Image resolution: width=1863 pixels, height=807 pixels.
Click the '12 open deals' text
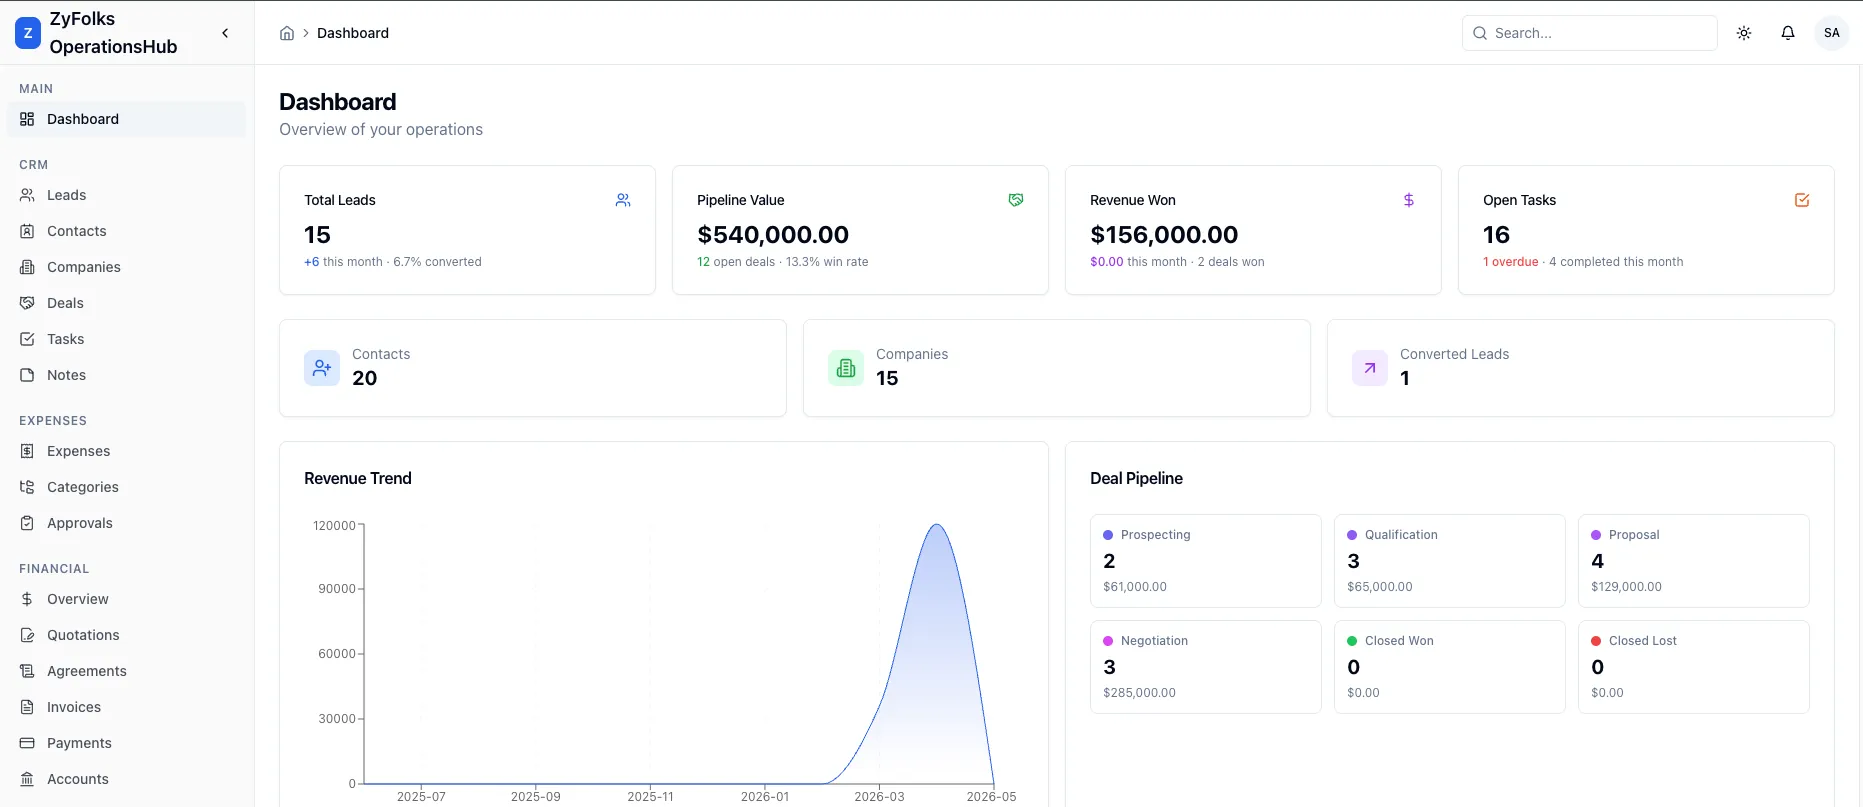(736, 262)
